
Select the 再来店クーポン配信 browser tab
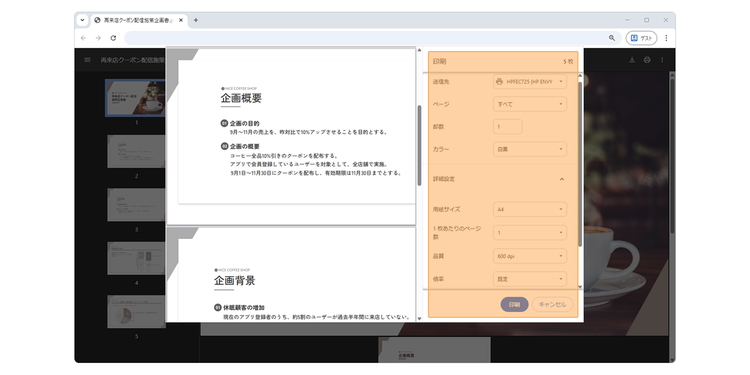[138, 20]
